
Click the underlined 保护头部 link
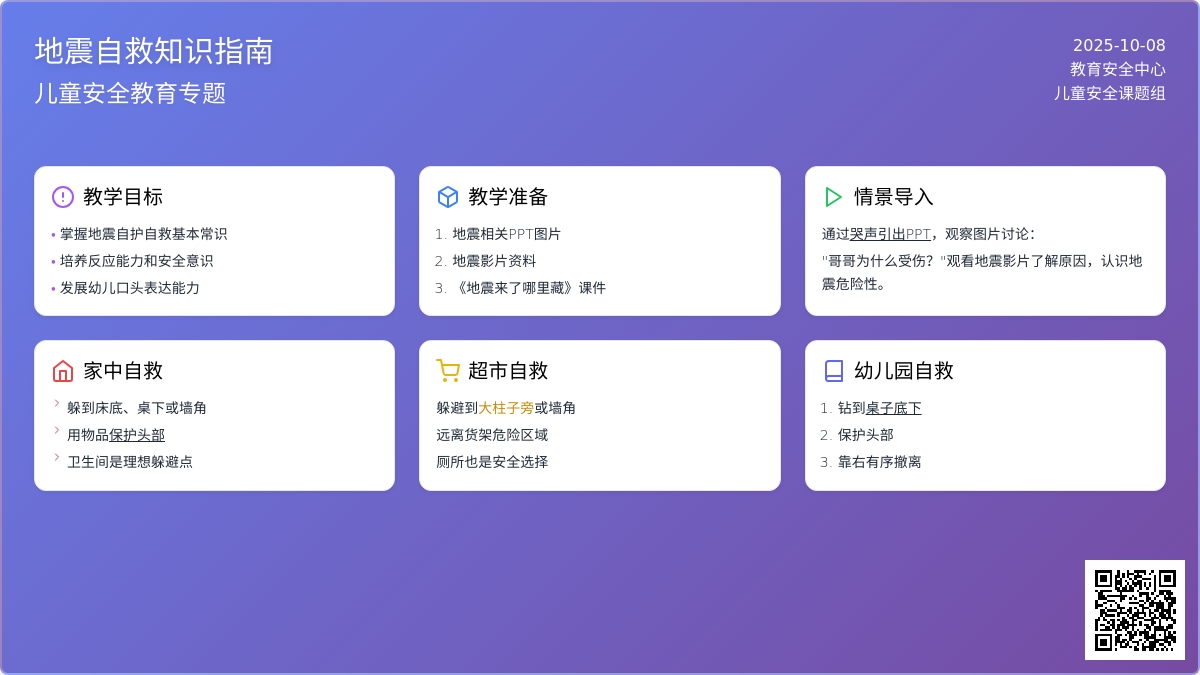[x=137, y=435]
